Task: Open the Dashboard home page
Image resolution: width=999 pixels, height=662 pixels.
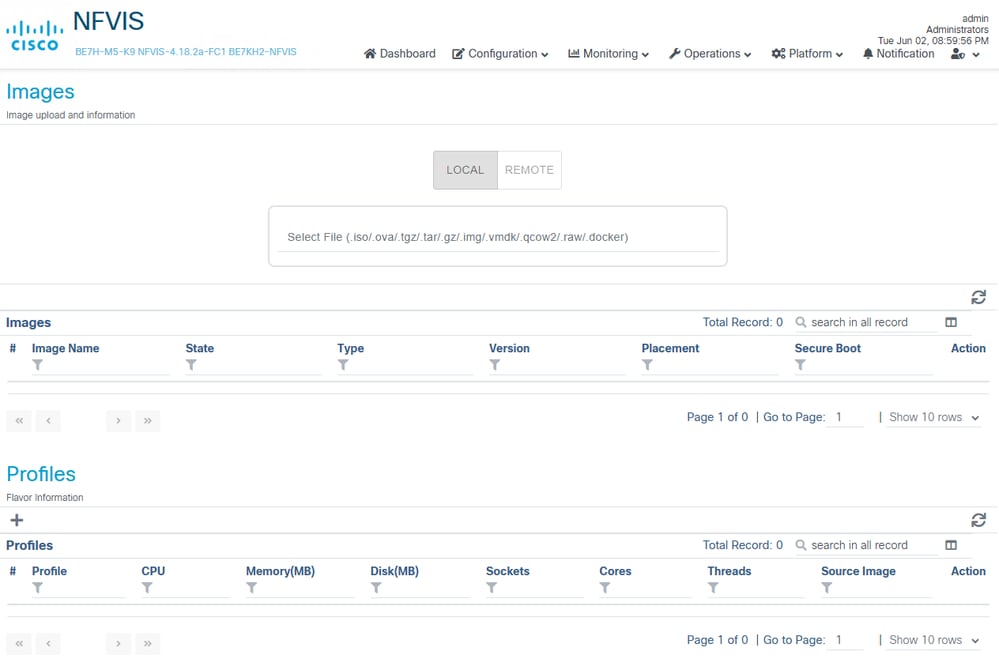Action: (x=399, y=54)
